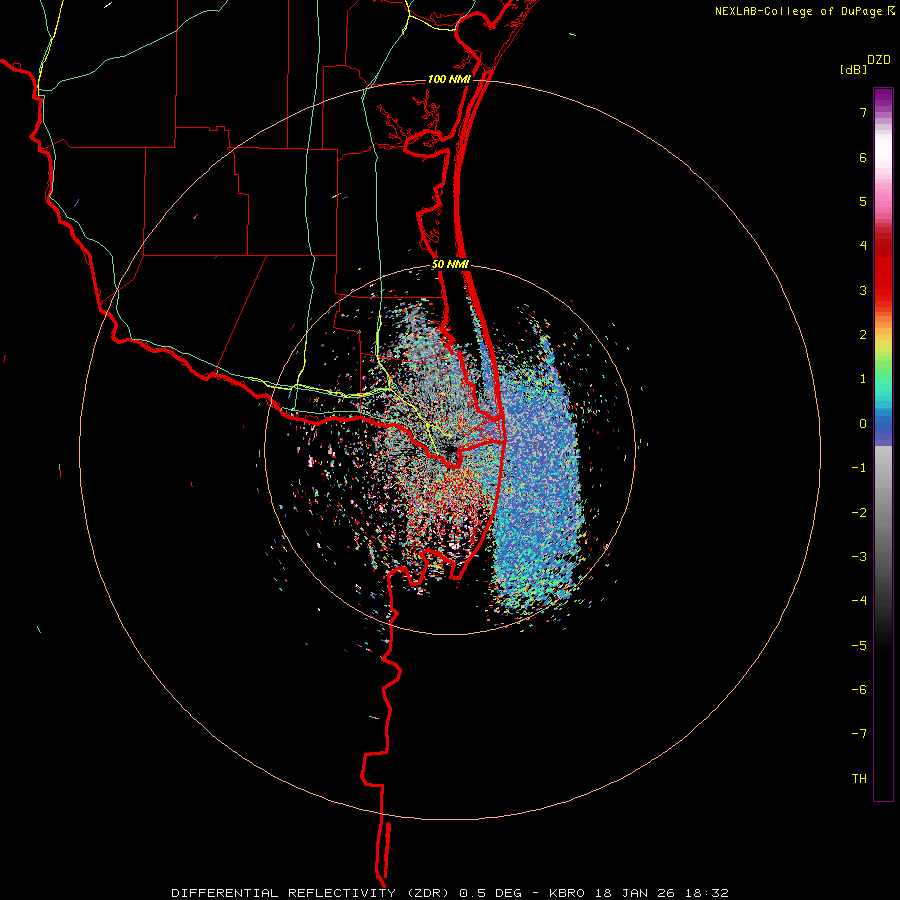The image size is (900, 900).
Task: Click the TH threshold label on scale
Action: [x=859, y=779]
